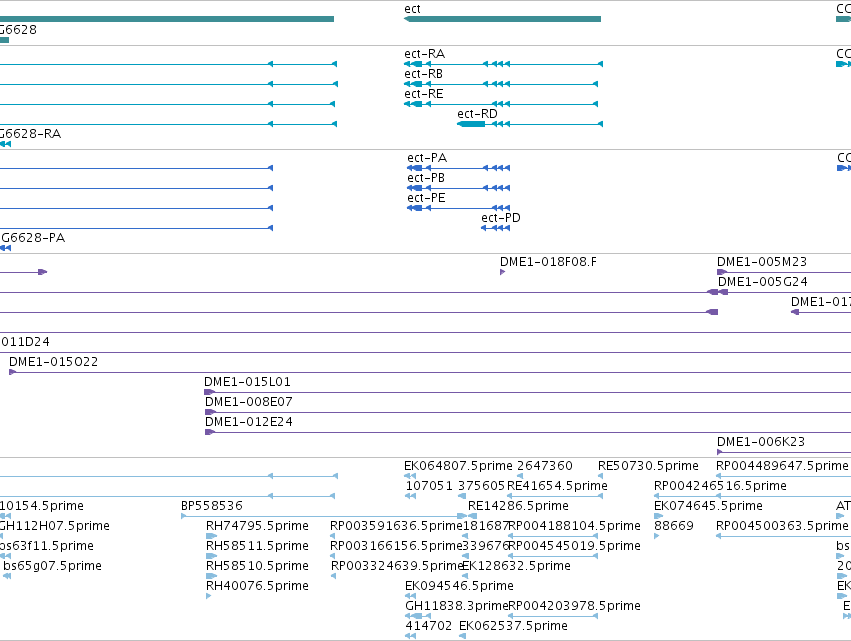Select the RH58510.5prime EST label
Viewport: 851px width, 641px height.
257,567
